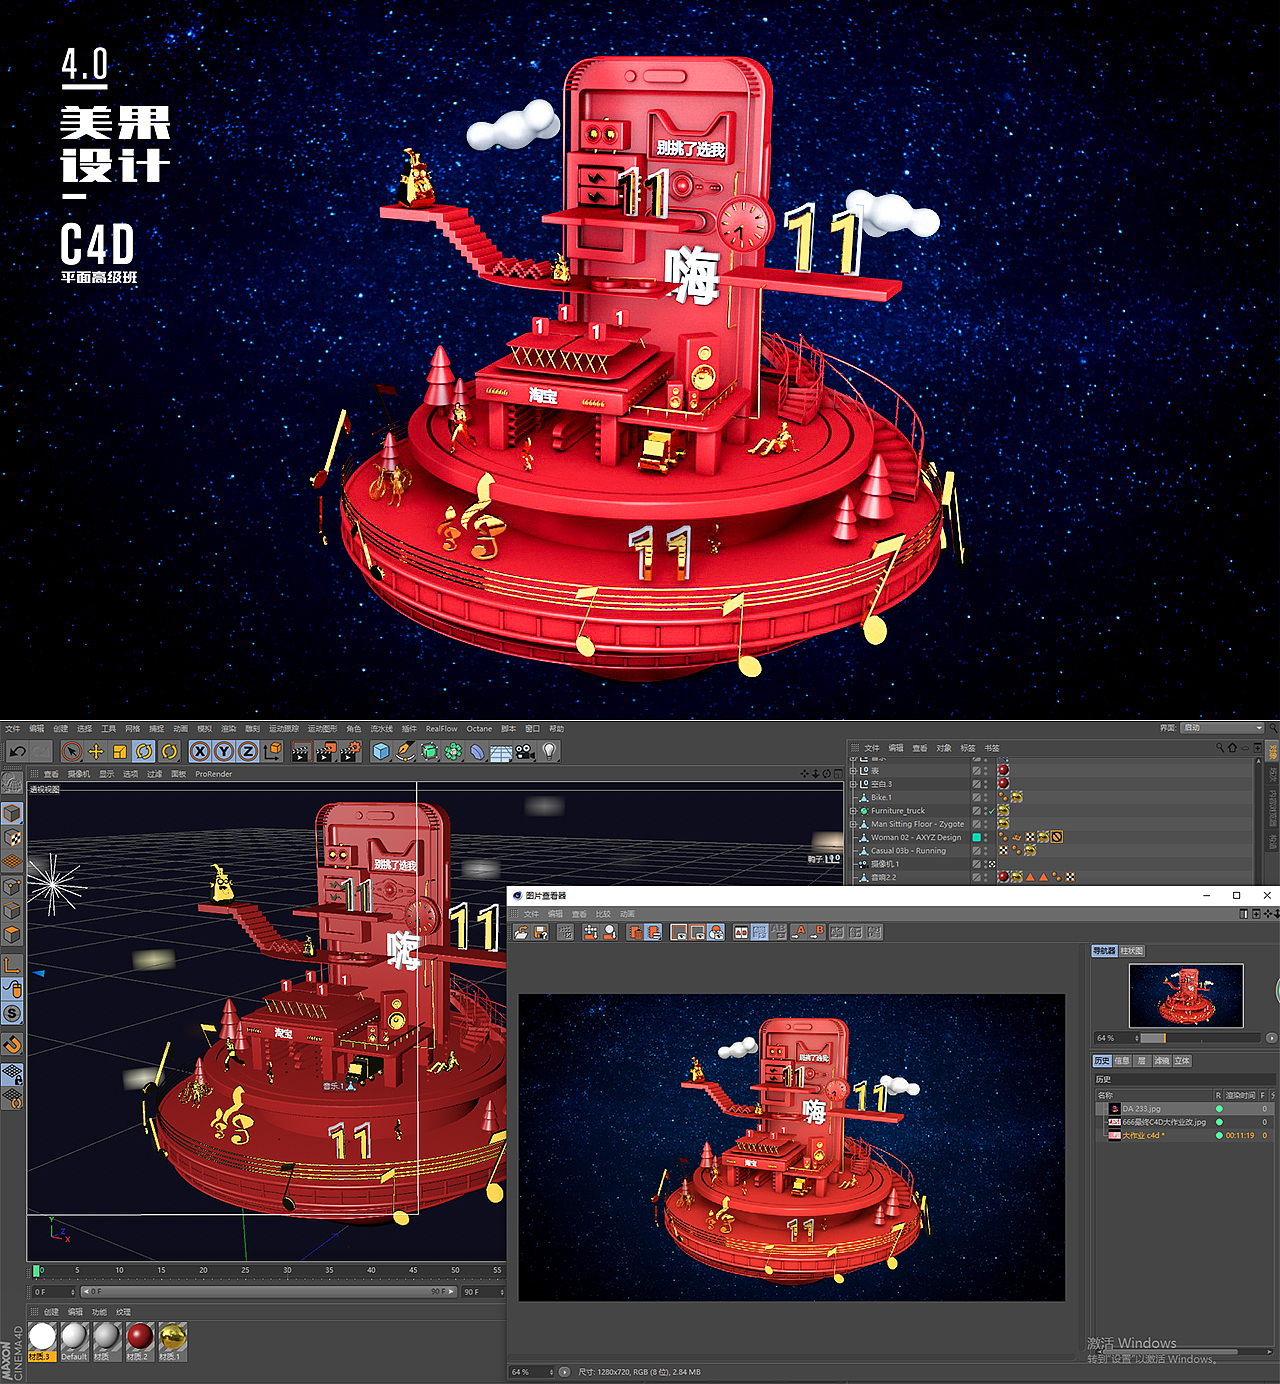The image size is (1280, 1384).
Task: Click Render to Picture Viewer icon
Action: [325, 751]
